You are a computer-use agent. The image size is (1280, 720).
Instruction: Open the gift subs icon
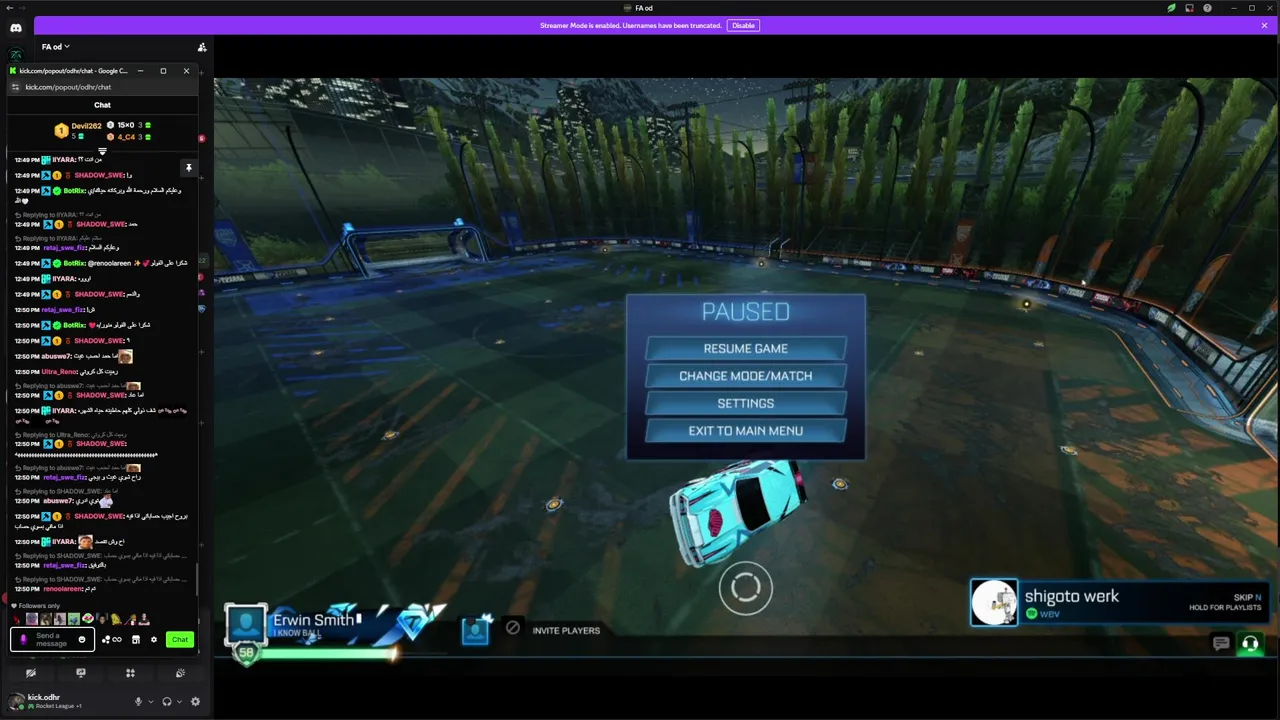coord(105,640)
